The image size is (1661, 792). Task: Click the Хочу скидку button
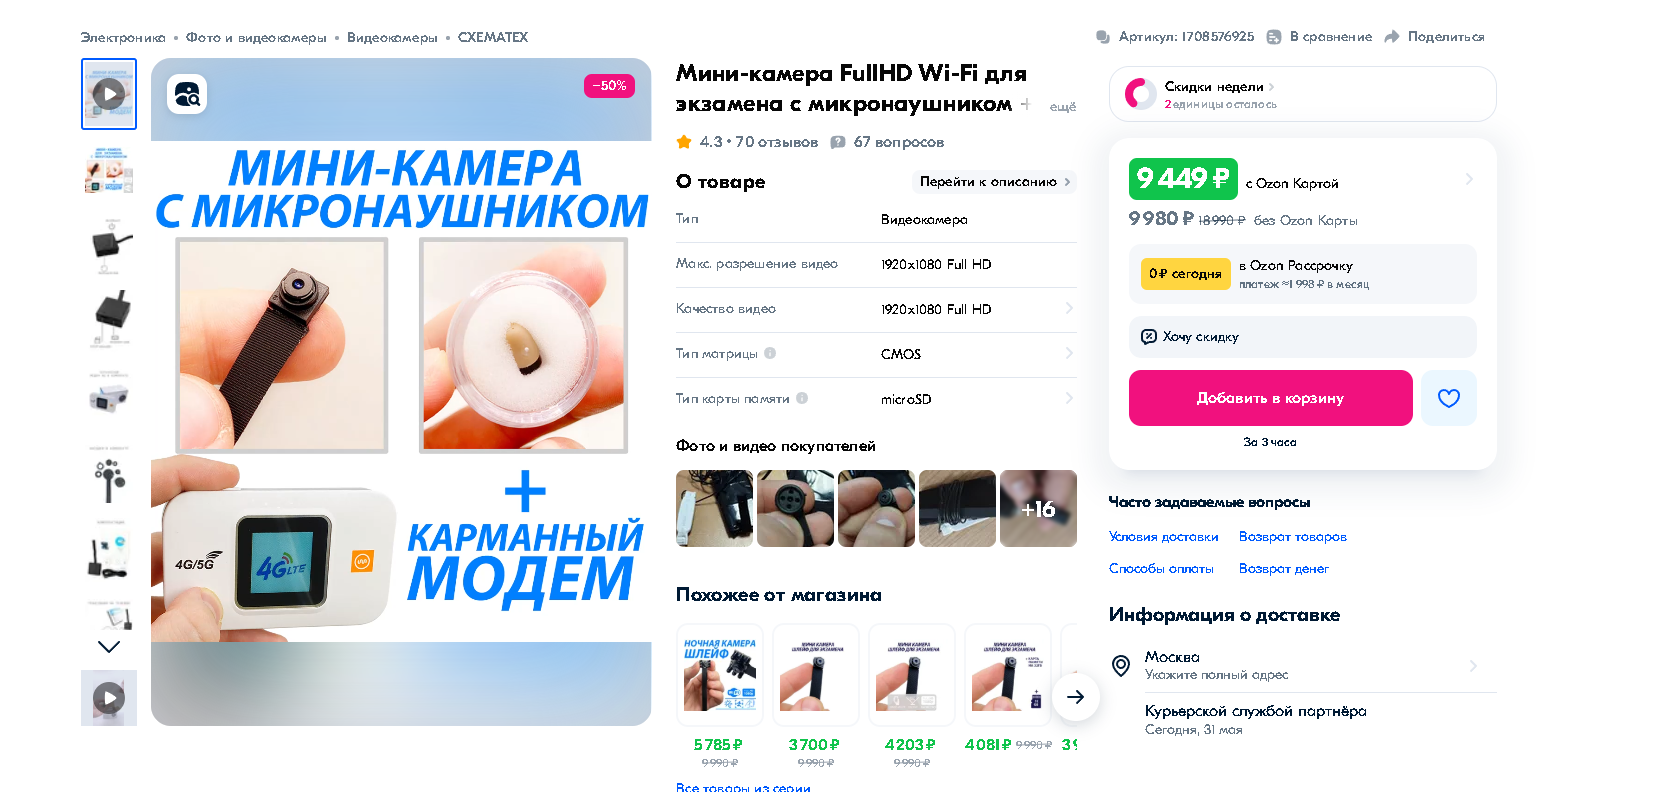(1302, 337)
